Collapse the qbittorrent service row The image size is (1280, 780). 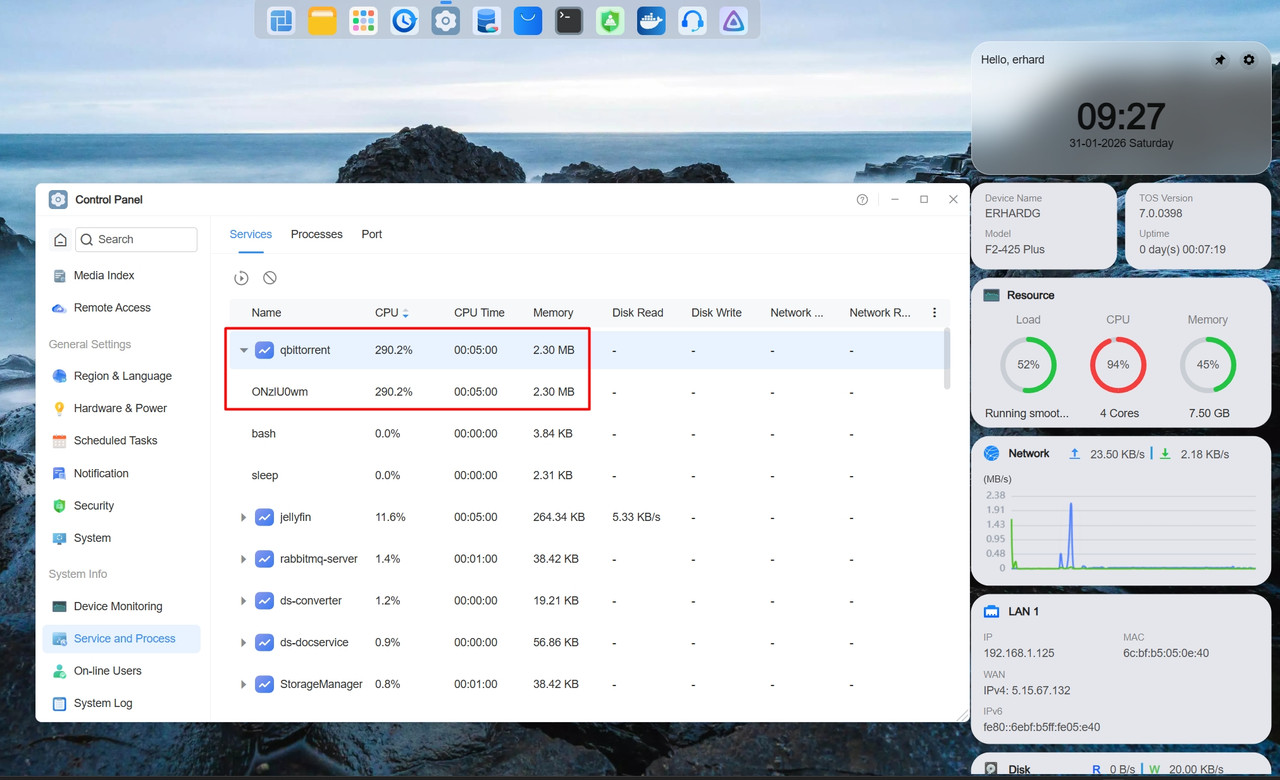[243, 350]
